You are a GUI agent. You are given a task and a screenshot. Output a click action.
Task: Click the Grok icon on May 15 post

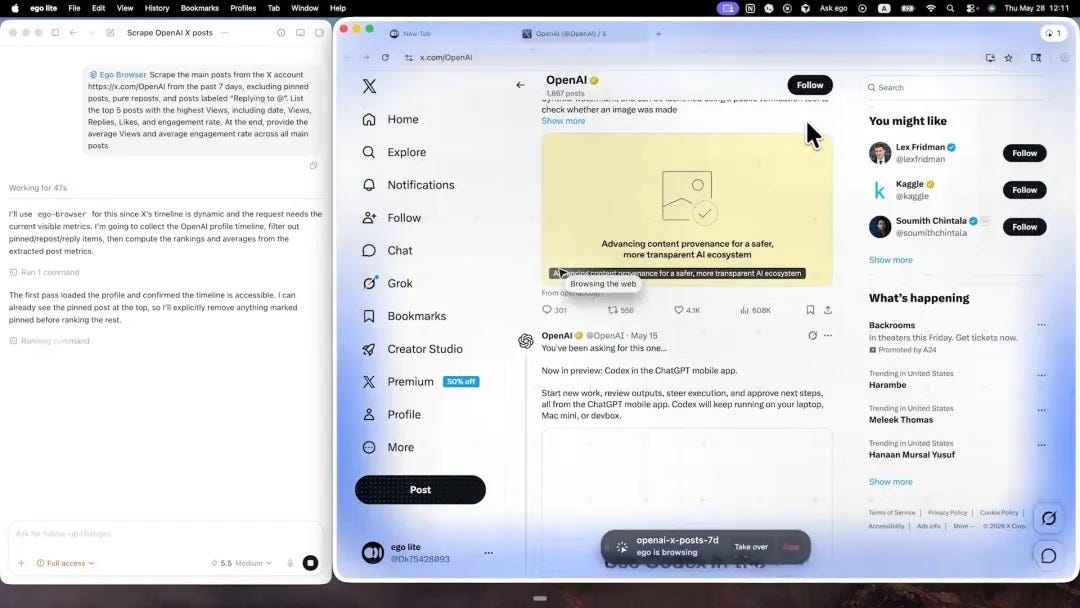[x=812, y=335]
